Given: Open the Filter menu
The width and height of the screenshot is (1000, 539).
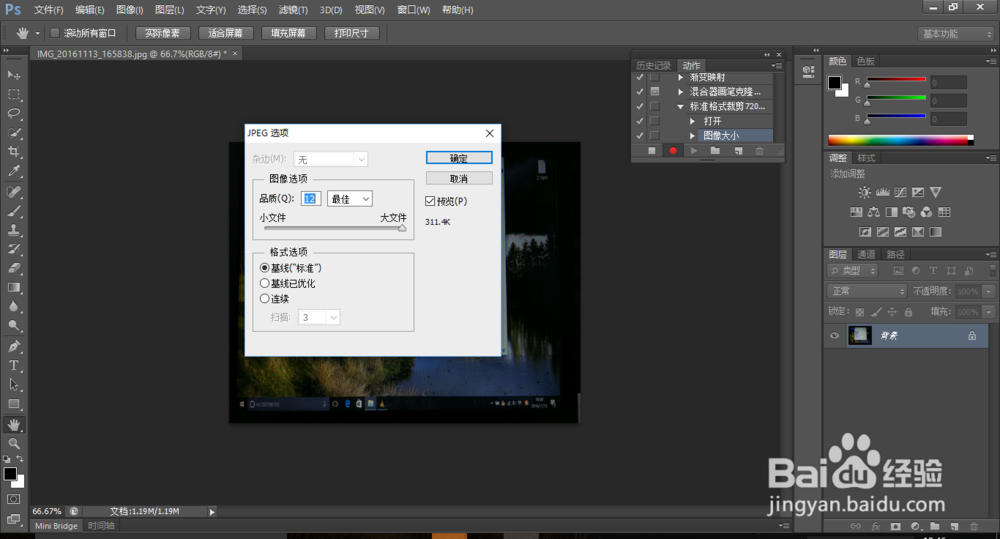Looking at the screenshot, I should 293,10.
